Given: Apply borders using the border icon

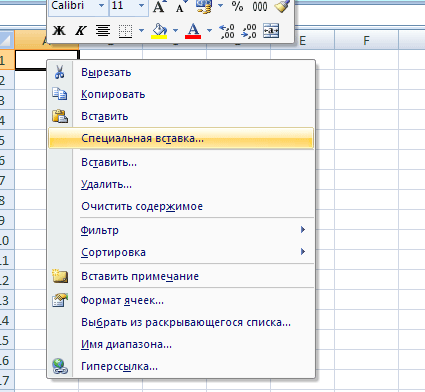Looking at the screenshot, I should point(126,31).
